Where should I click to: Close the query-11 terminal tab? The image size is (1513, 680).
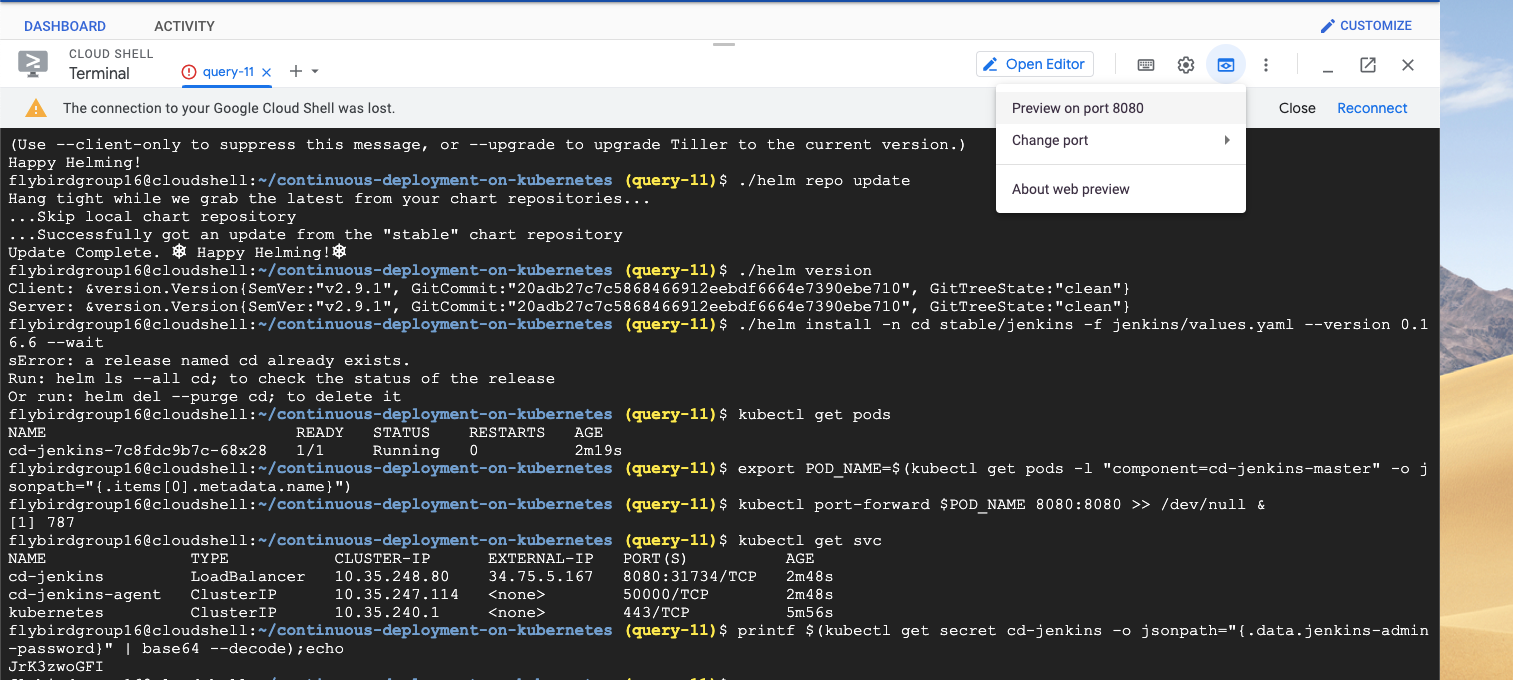266,72
